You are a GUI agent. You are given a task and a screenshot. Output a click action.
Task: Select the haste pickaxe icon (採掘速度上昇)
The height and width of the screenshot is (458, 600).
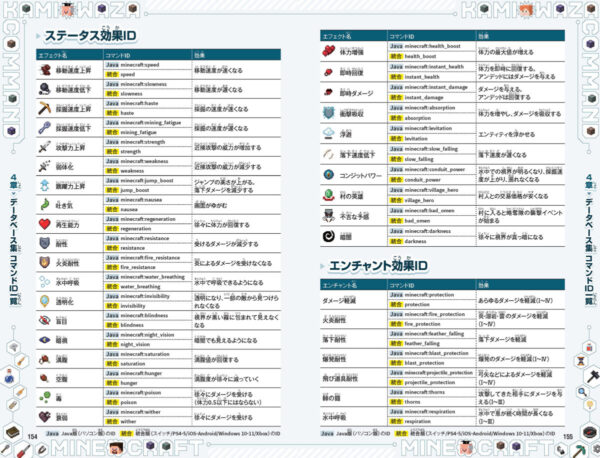tap(46, 106)
